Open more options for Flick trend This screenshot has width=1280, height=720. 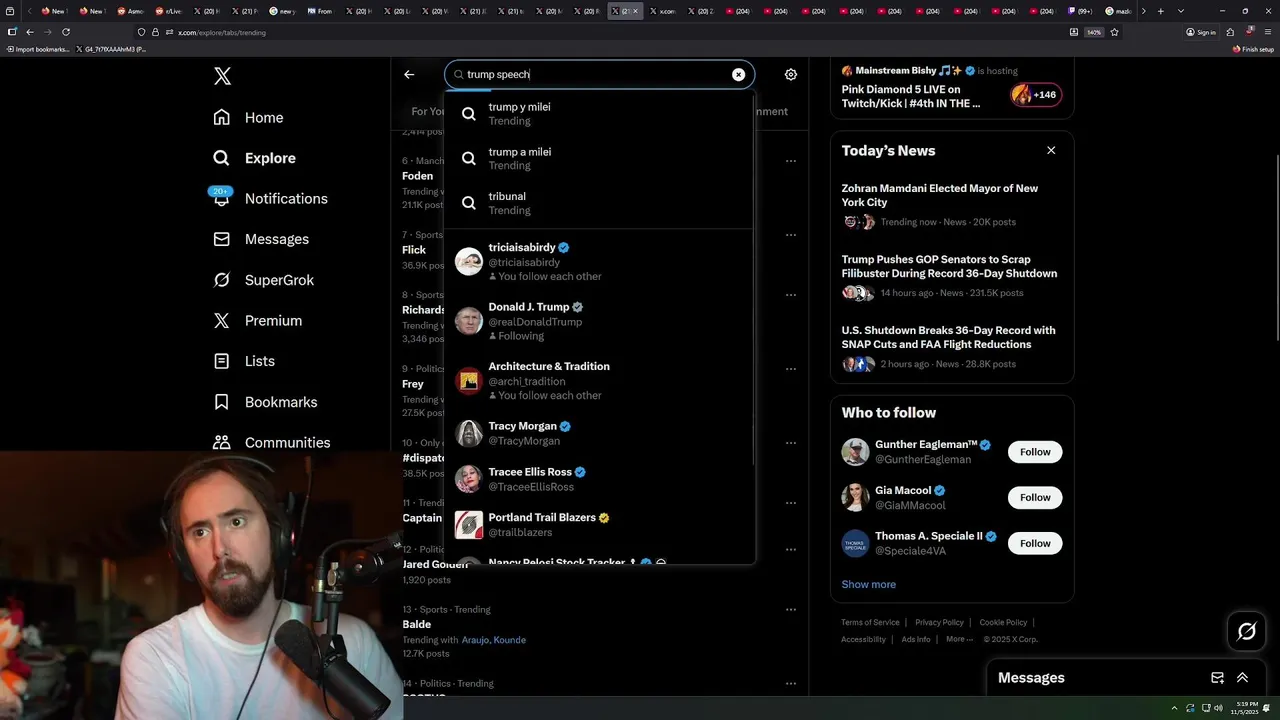coord(791,235)
